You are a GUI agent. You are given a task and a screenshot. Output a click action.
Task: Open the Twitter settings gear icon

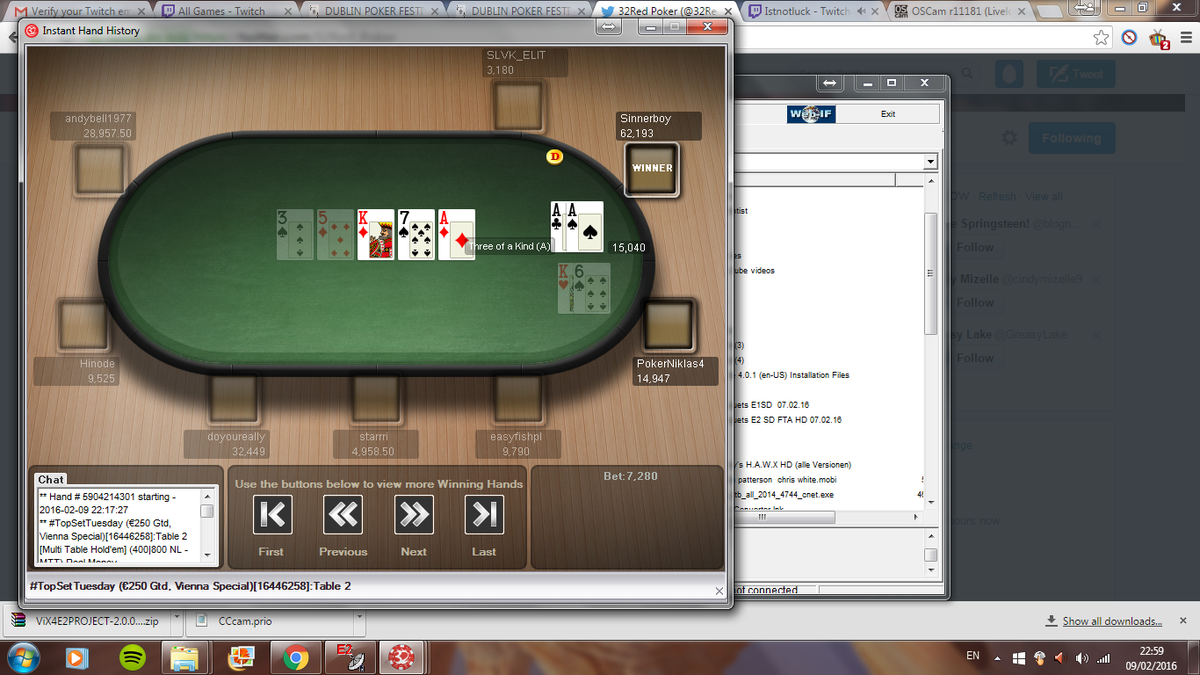1009,137
